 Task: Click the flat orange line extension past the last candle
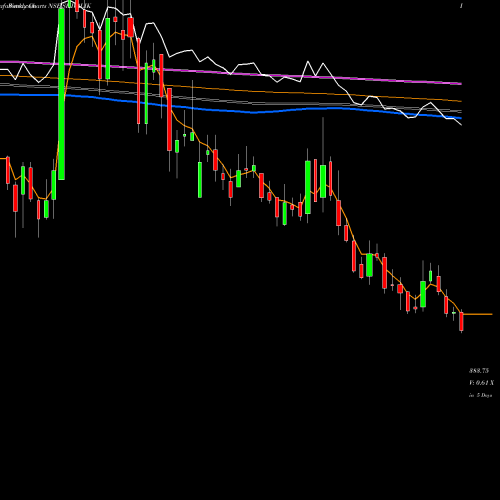tap(478, 314)
